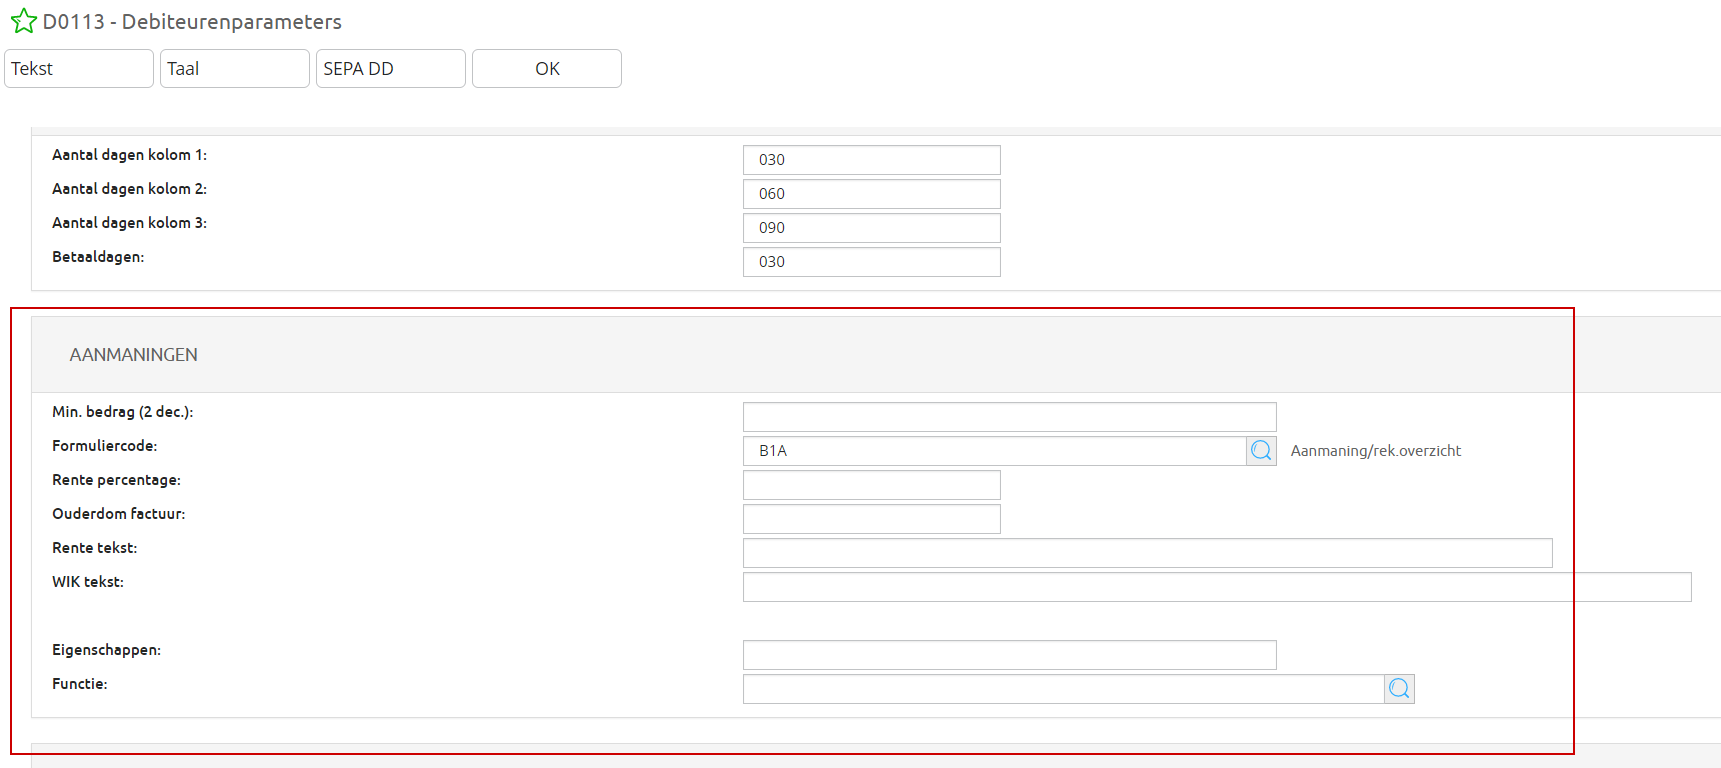Select the Functie label
The image size is (1721, 768).
pos(80,684)
